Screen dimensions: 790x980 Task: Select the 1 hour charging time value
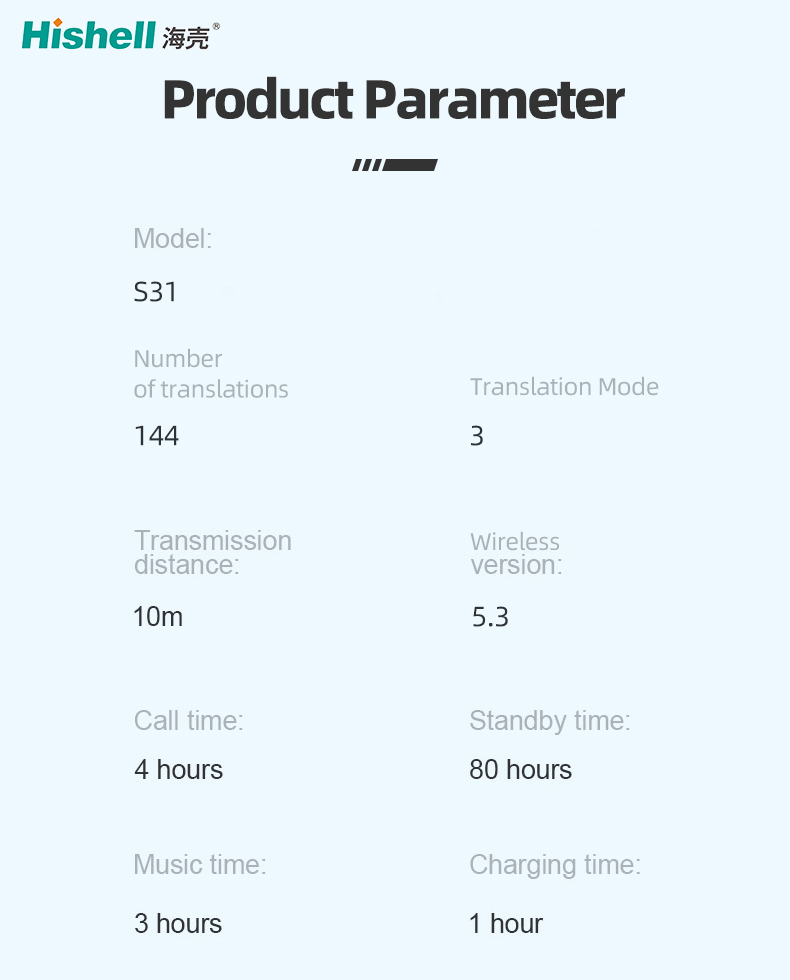point(506,923)
